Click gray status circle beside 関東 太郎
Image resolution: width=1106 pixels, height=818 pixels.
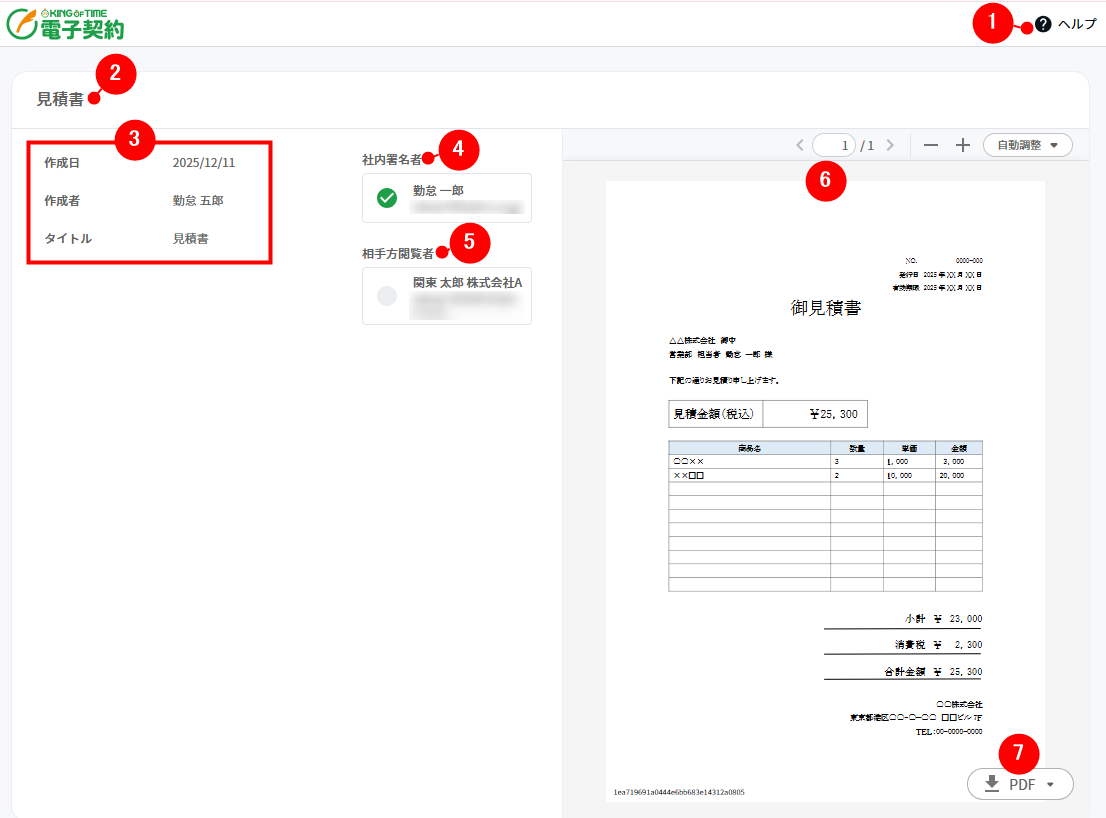pos(387,295)
